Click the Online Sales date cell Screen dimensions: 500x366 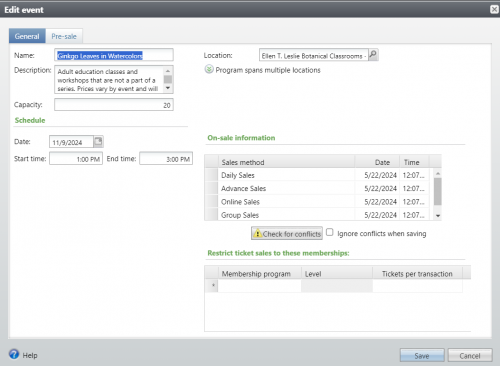(377, 202)
